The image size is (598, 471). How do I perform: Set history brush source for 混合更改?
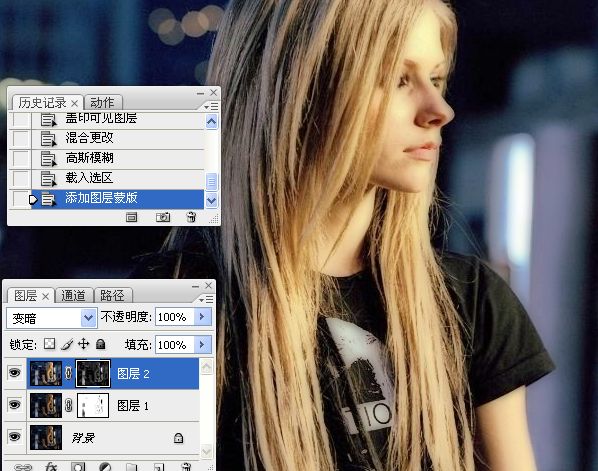[x=20, y=138]
